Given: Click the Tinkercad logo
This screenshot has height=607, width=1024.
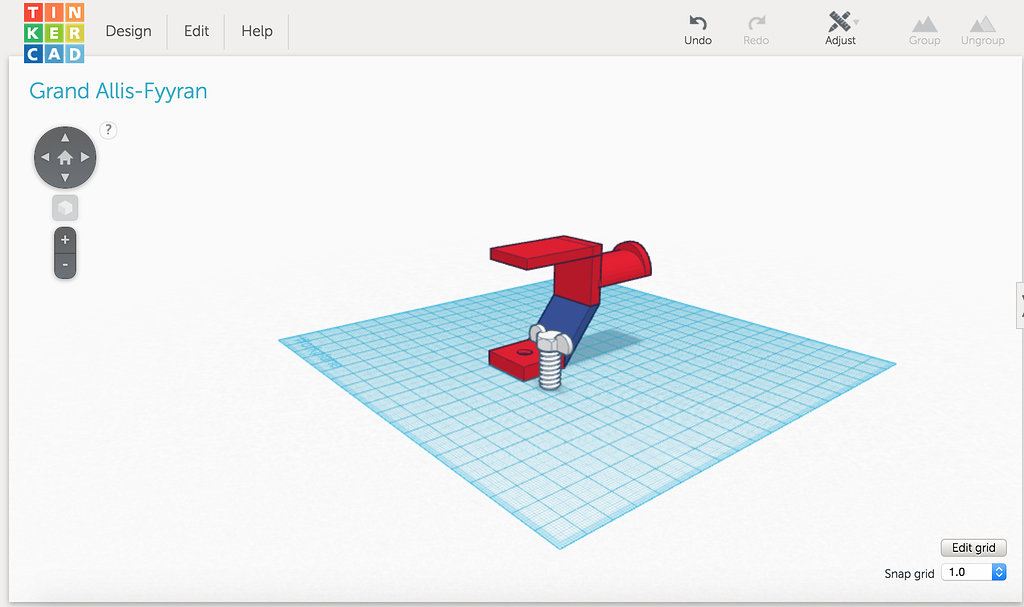Looking at the screenshot, I should click(x=53, y=30).
